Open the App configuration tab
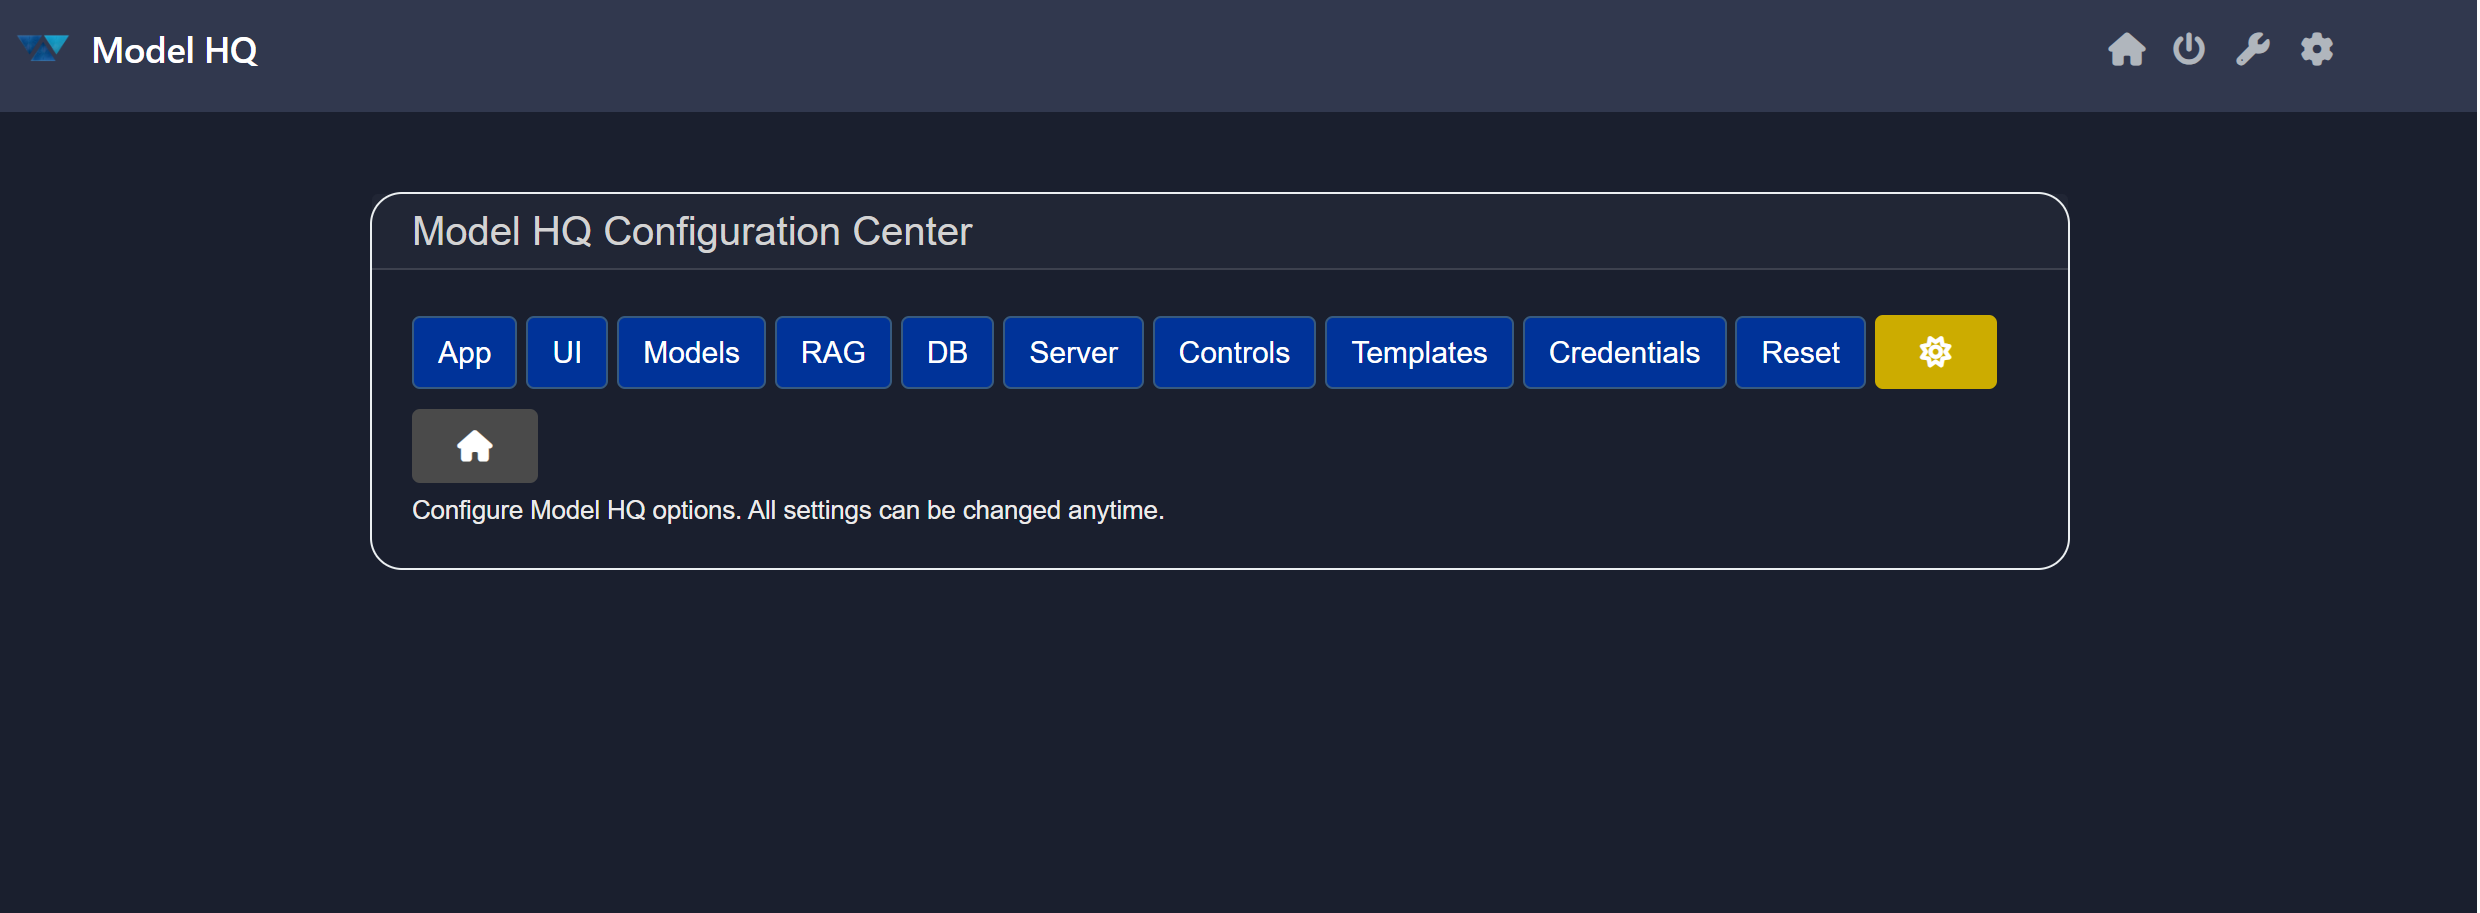2480x913 pixels. click(464, 352)
